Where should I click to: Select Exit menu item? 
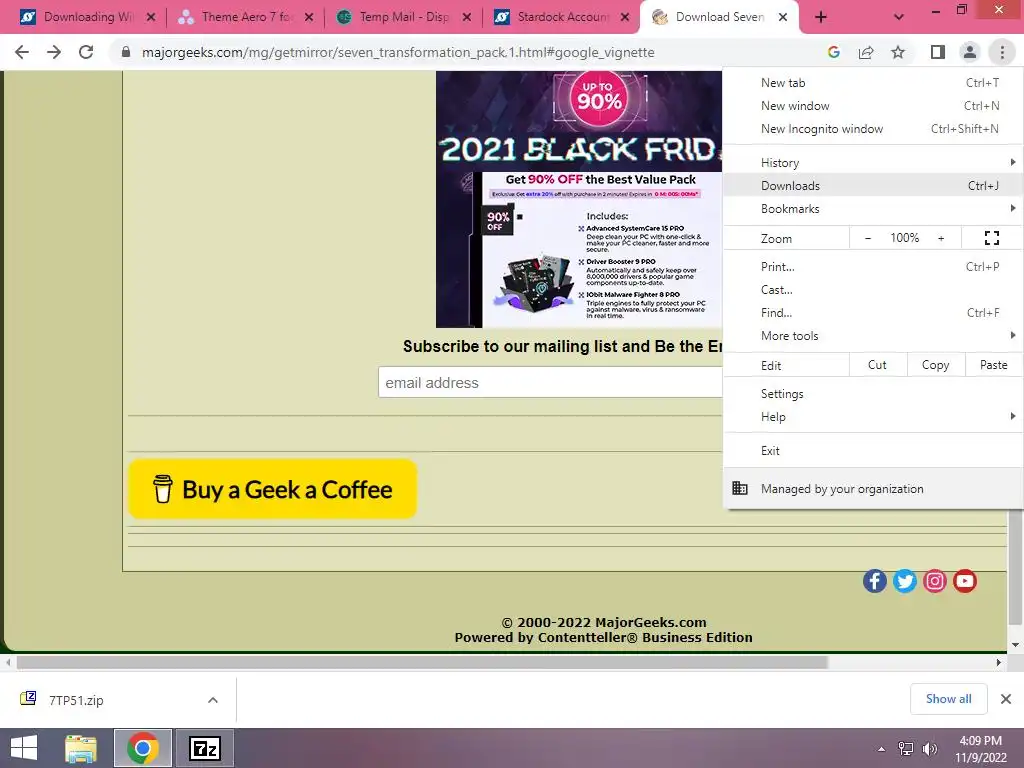873,451
